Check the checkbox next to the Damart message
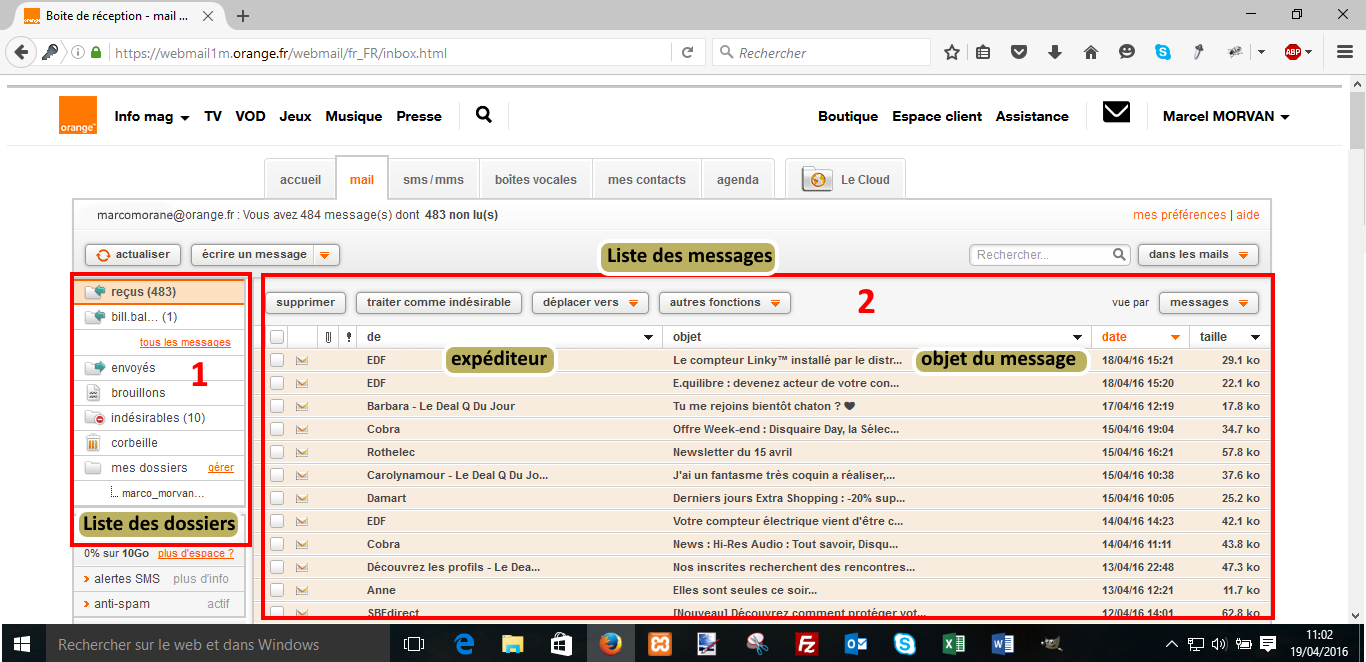Image resolution: width=1366 pixels, height=662 pixels. 277,498
